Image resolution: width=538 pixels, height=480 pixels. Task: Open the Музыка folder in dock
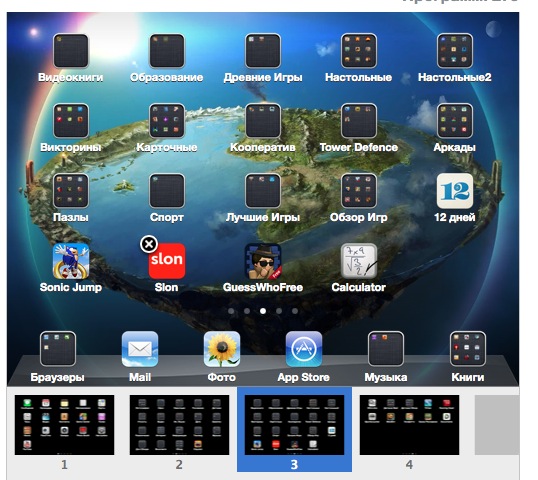coord(386,349)
